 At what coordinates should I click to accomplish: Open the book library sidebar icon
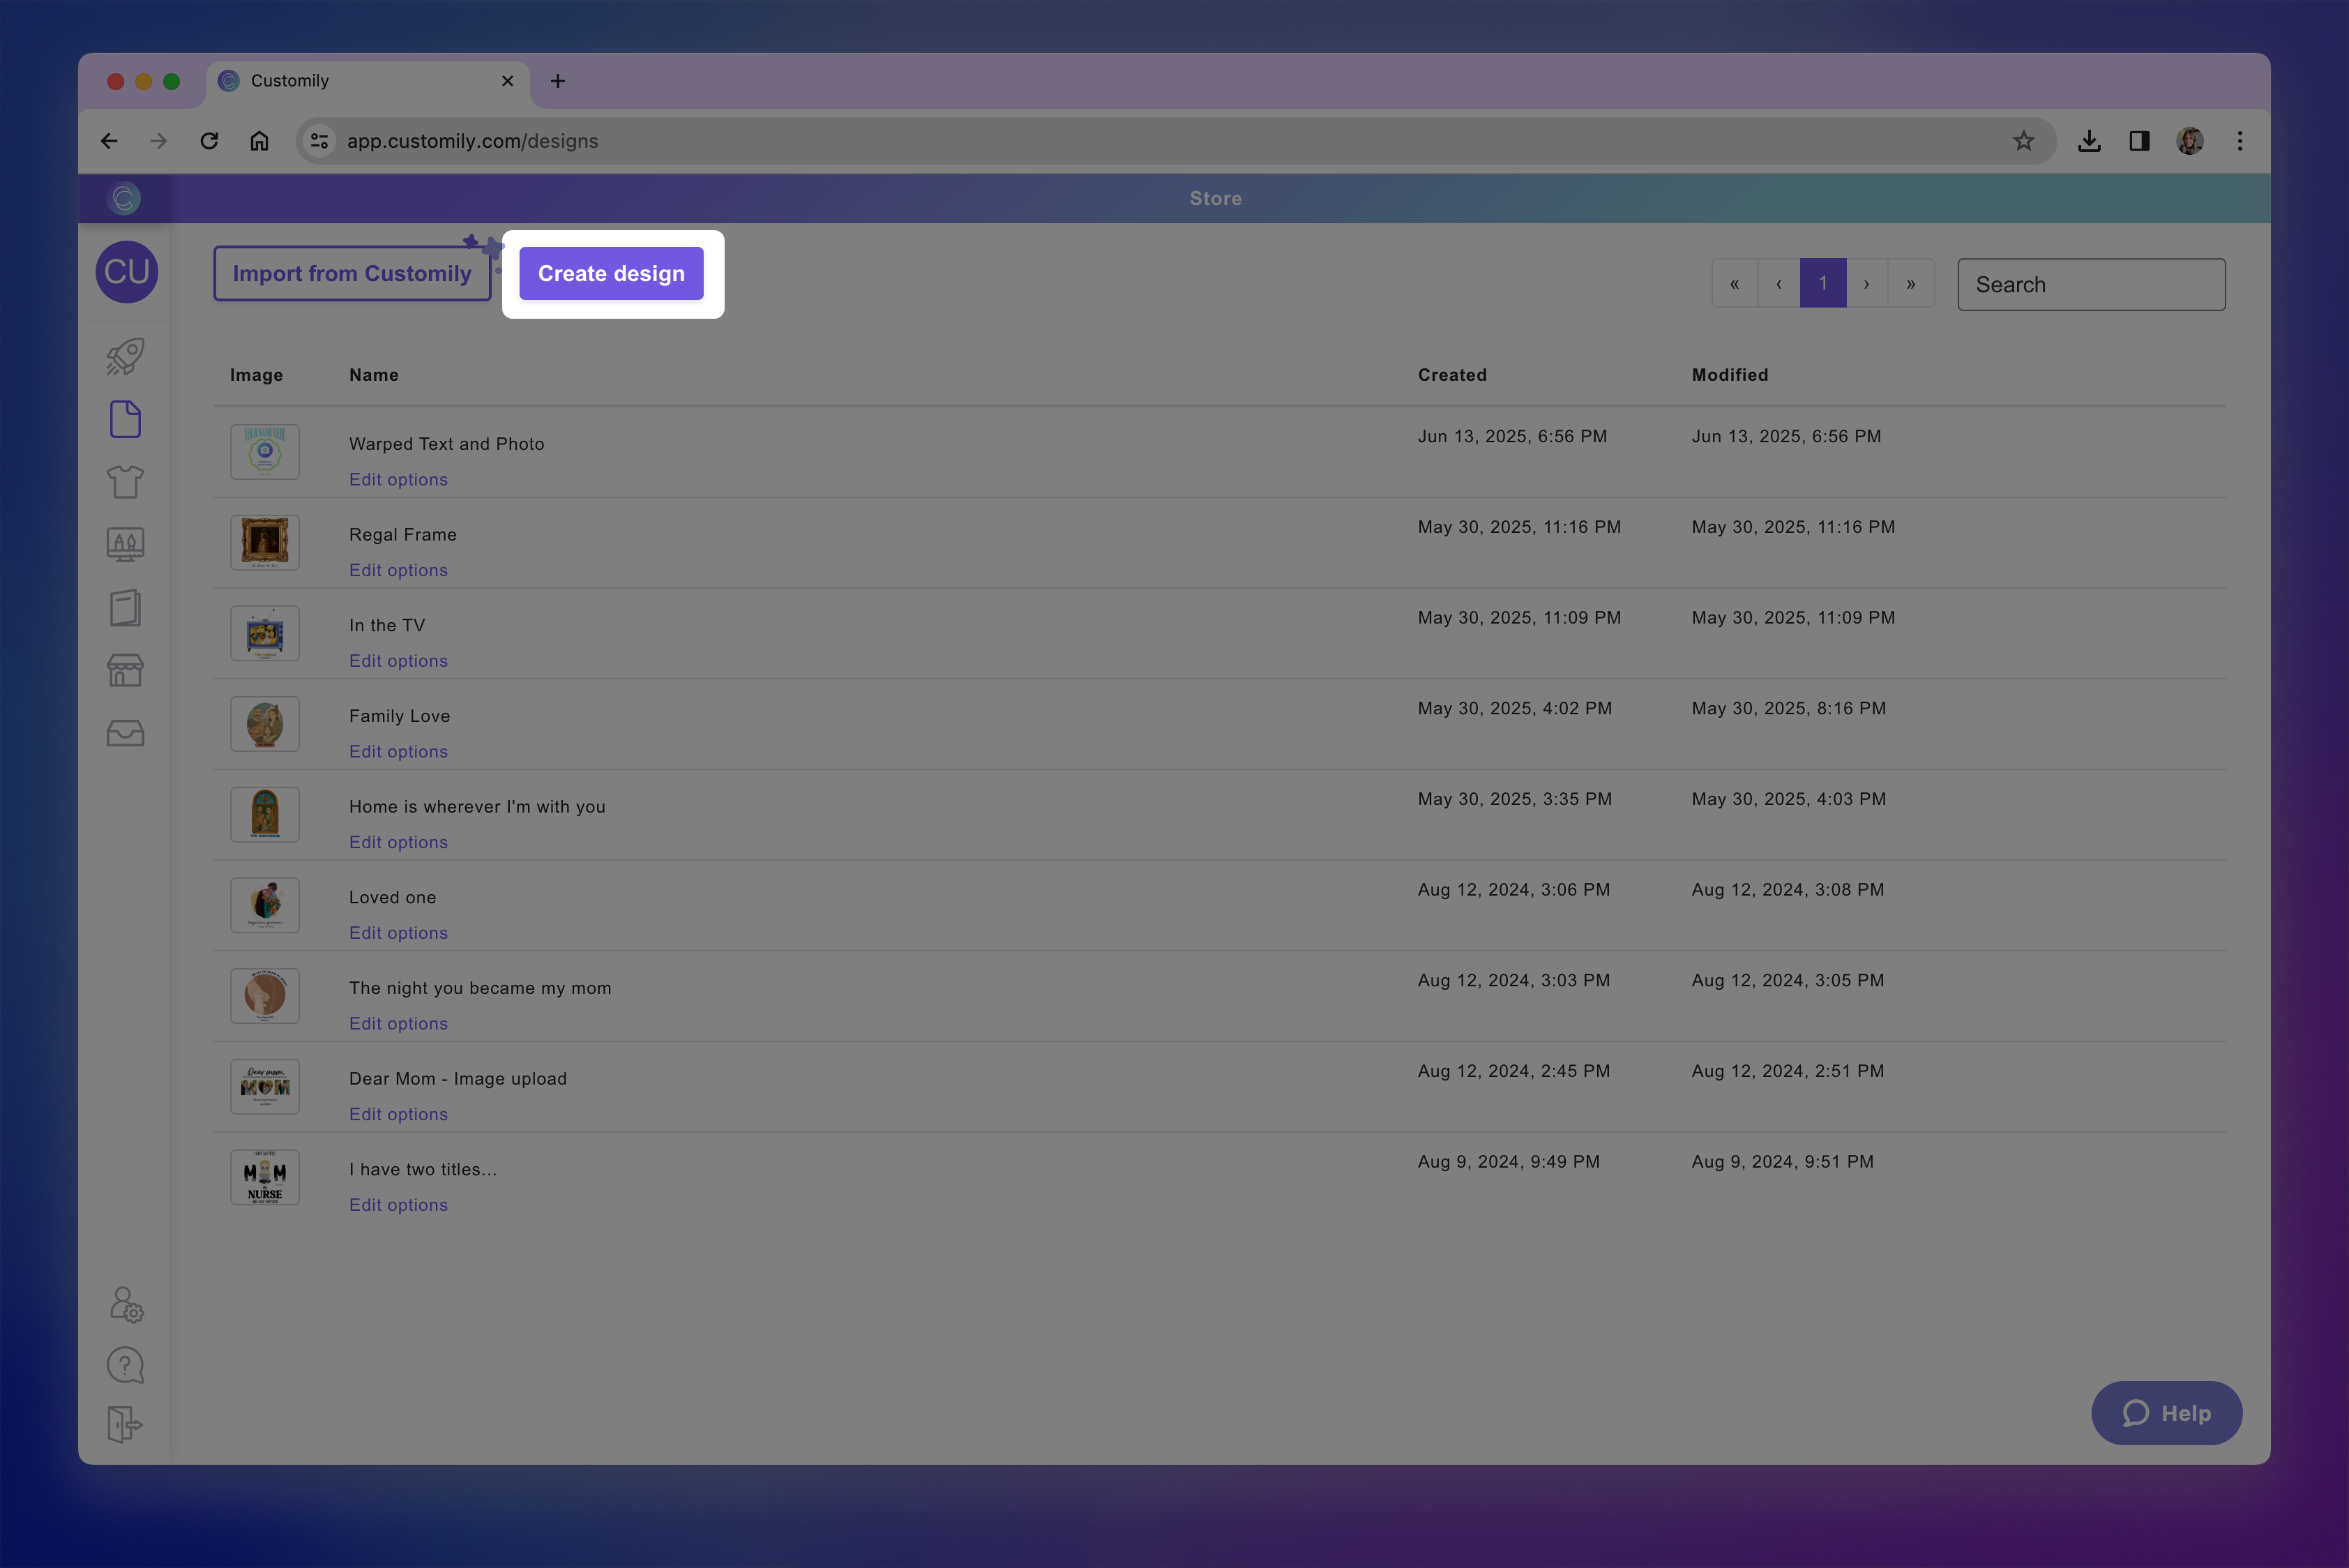pyautogui.click(x=125, y=608)
